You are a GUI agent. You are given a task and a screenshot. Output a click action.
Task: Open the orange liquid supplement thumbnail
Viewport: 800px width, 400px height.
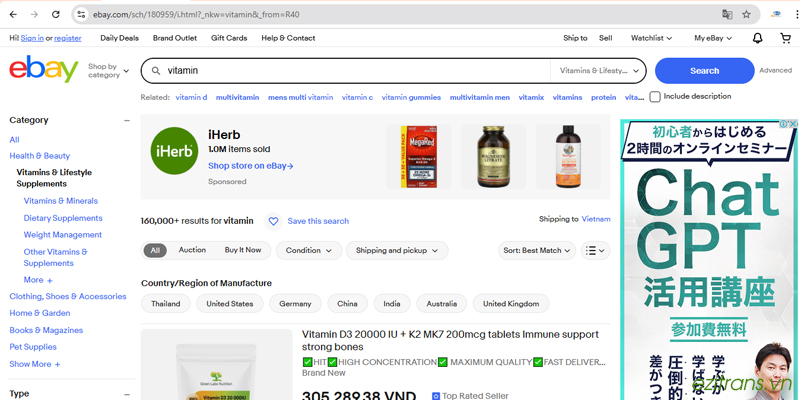pos(568,157)
